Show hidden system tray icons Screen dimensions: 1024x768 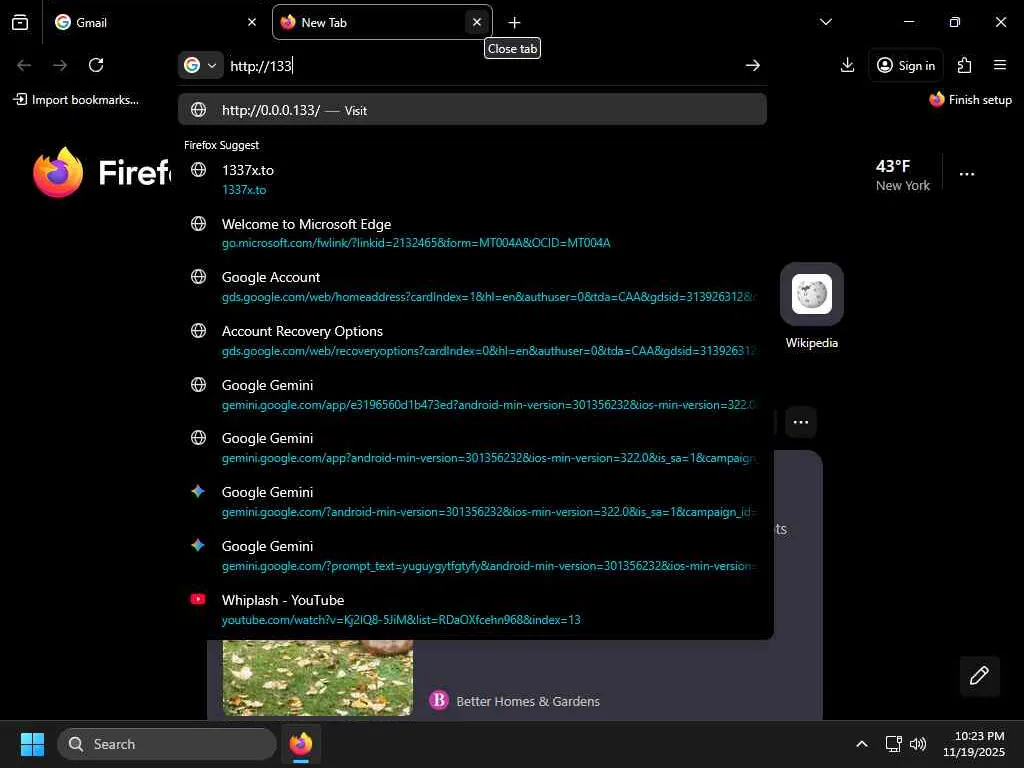point(862,744)
